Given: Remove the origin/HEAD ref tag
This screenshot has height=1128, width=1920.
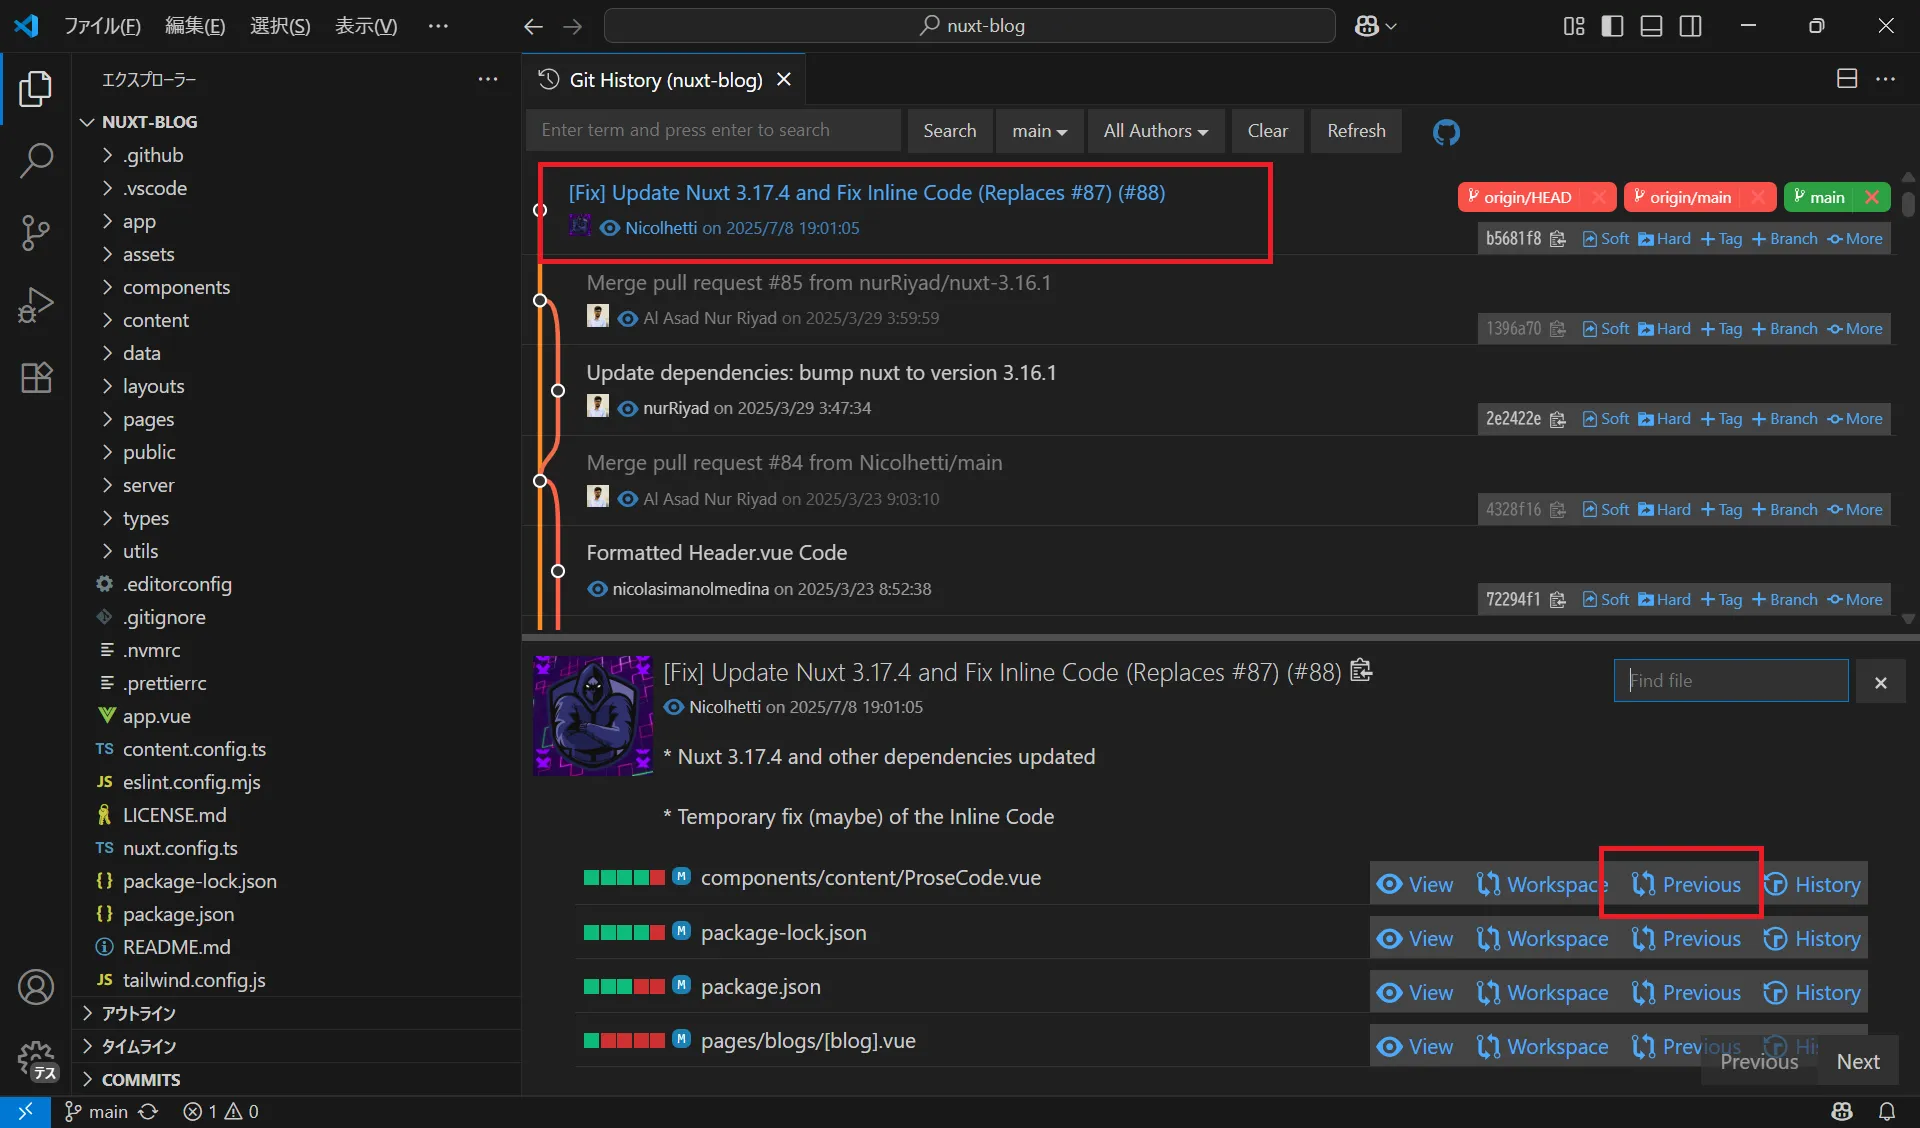Looking at the screenshot, I should [1598, 197].
